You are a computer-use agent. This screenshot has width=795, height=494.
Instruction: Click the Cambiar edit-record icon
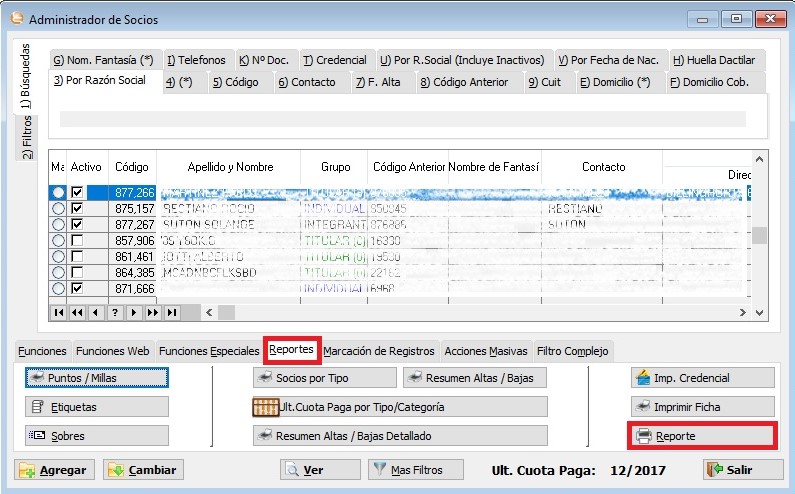tap(115, 470)
